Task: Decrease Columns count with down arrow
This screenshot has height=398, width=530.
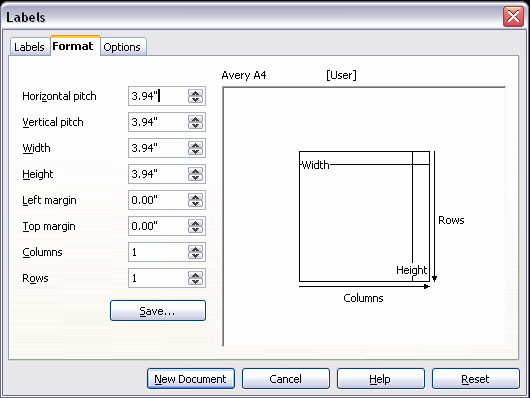Action: tap(195, 256)
